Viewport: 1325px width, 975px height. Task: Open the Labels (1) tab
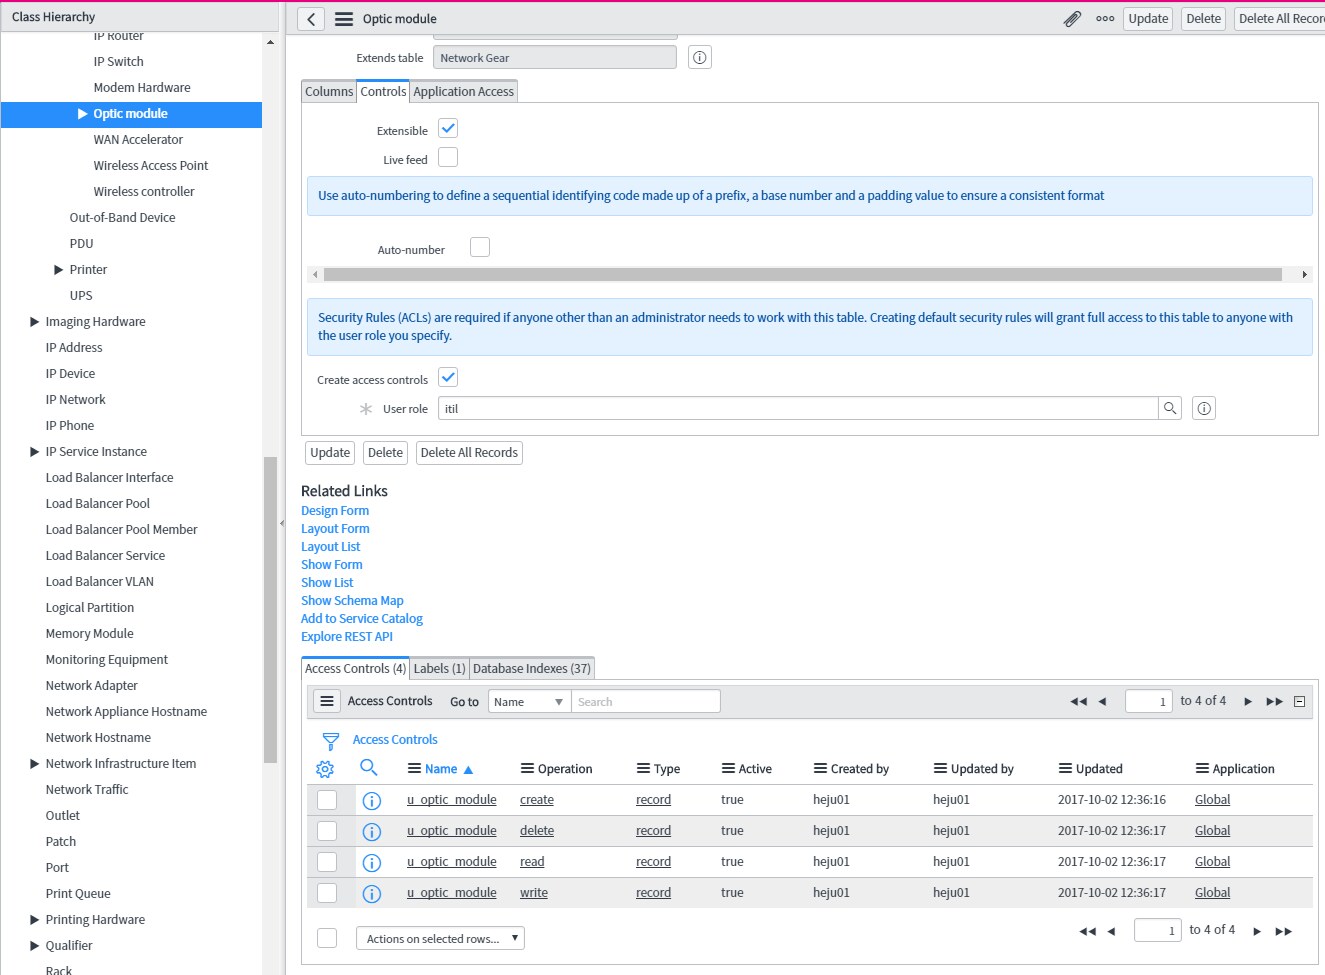pos(440,669)
